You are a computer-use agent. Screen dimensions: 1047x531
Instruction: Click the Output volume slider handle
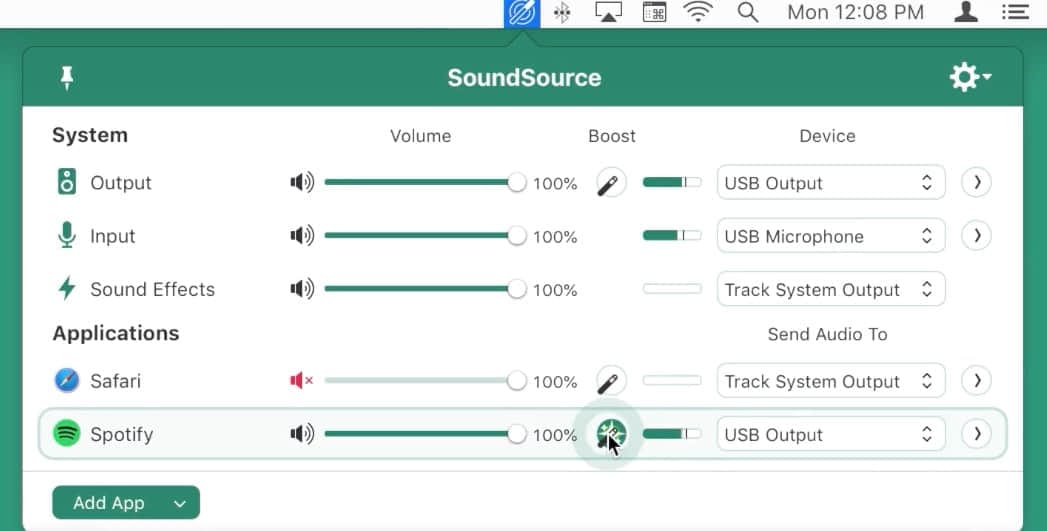pyautogui.click(x=516, y=182)
